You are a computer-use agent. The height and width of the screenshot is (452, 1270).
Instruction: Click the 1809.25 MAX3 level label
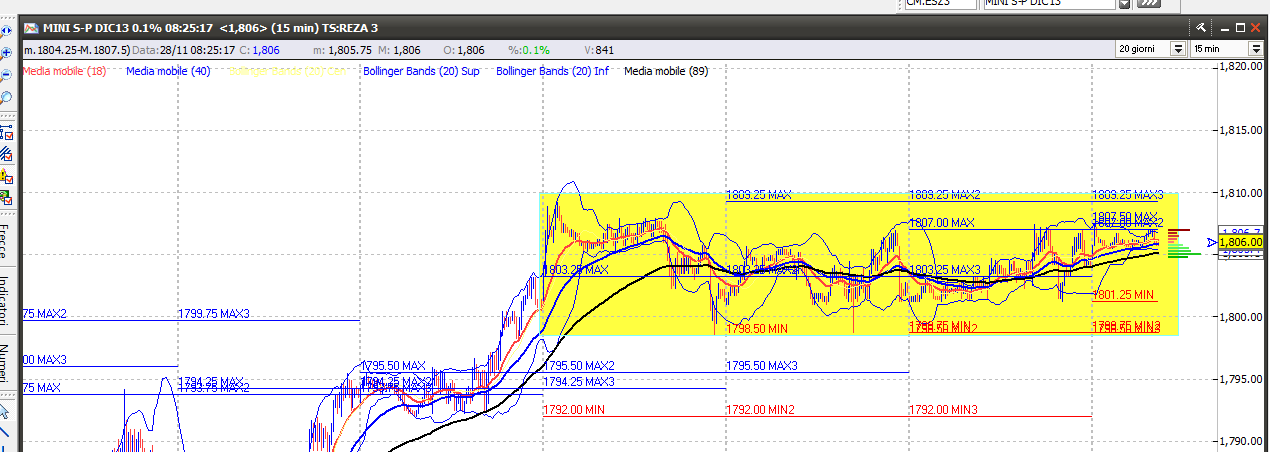1128,195
